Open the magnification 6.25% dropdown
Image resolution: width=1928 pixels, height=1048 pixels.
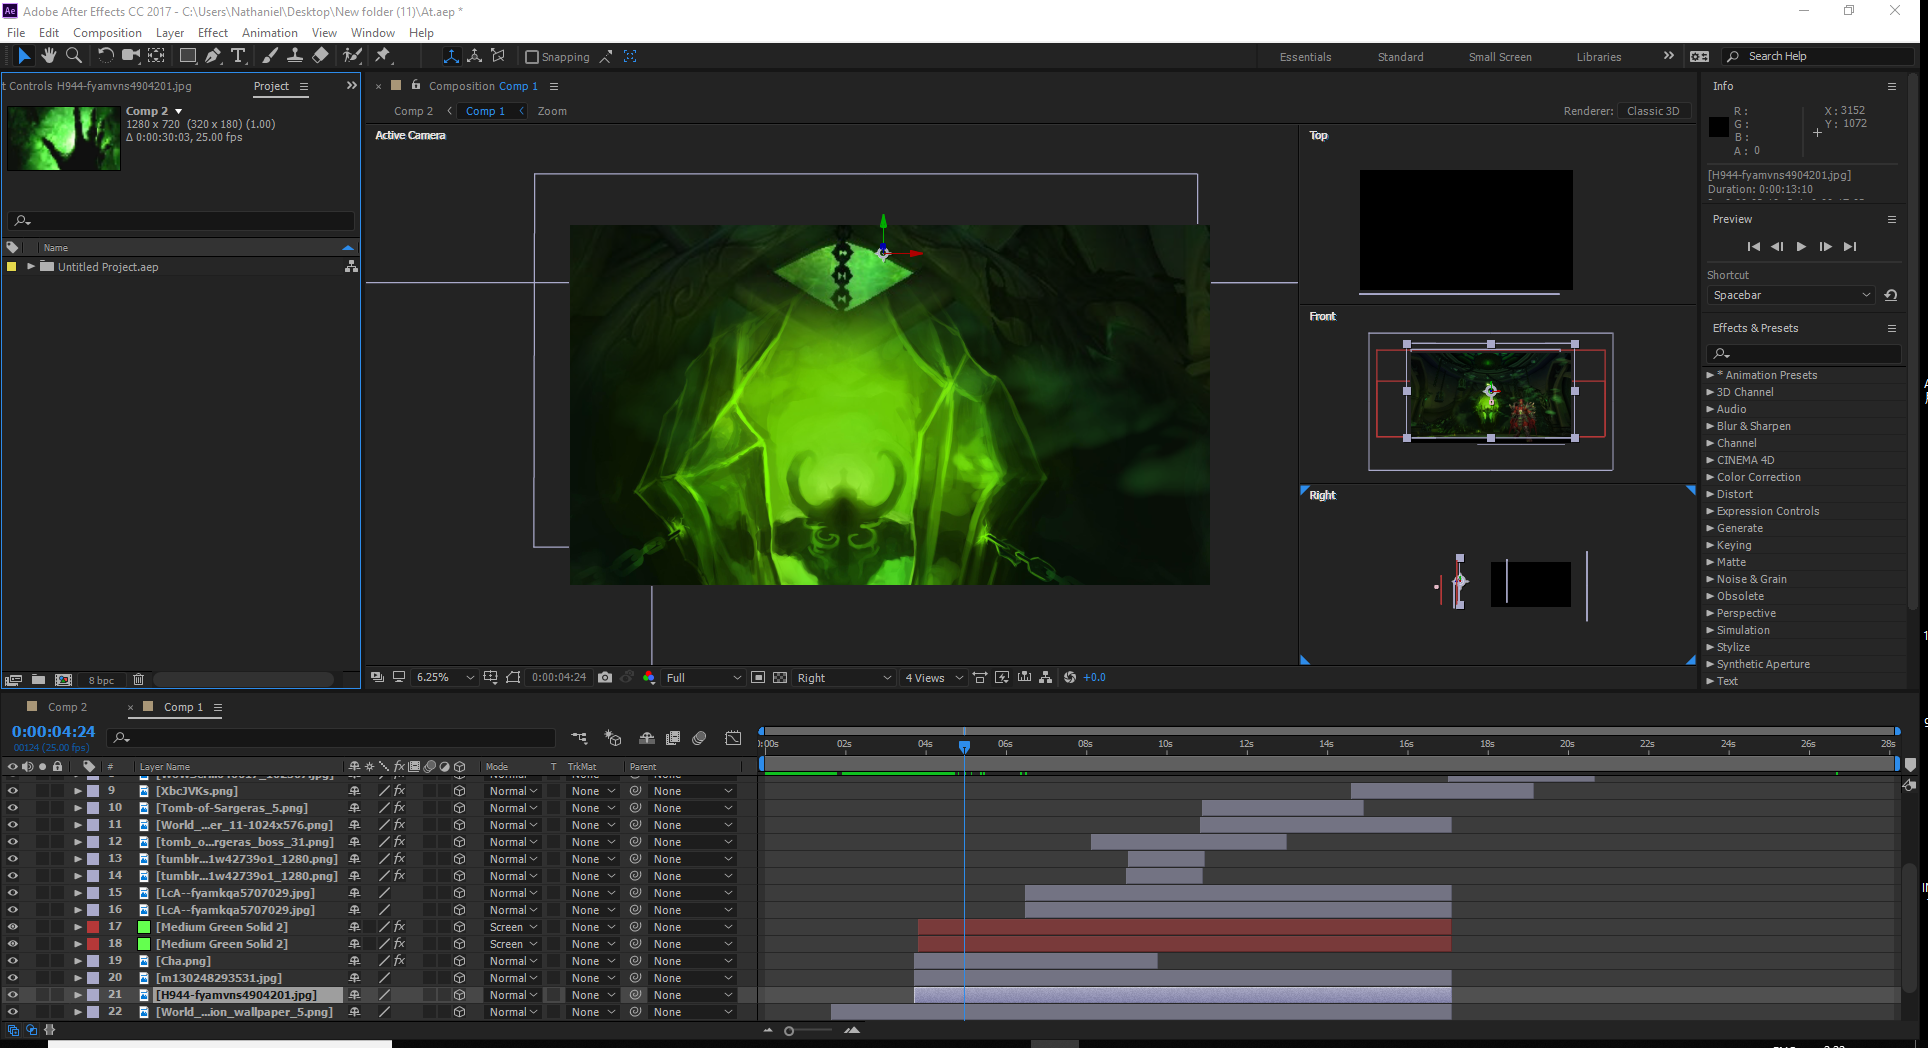(445, 677)
